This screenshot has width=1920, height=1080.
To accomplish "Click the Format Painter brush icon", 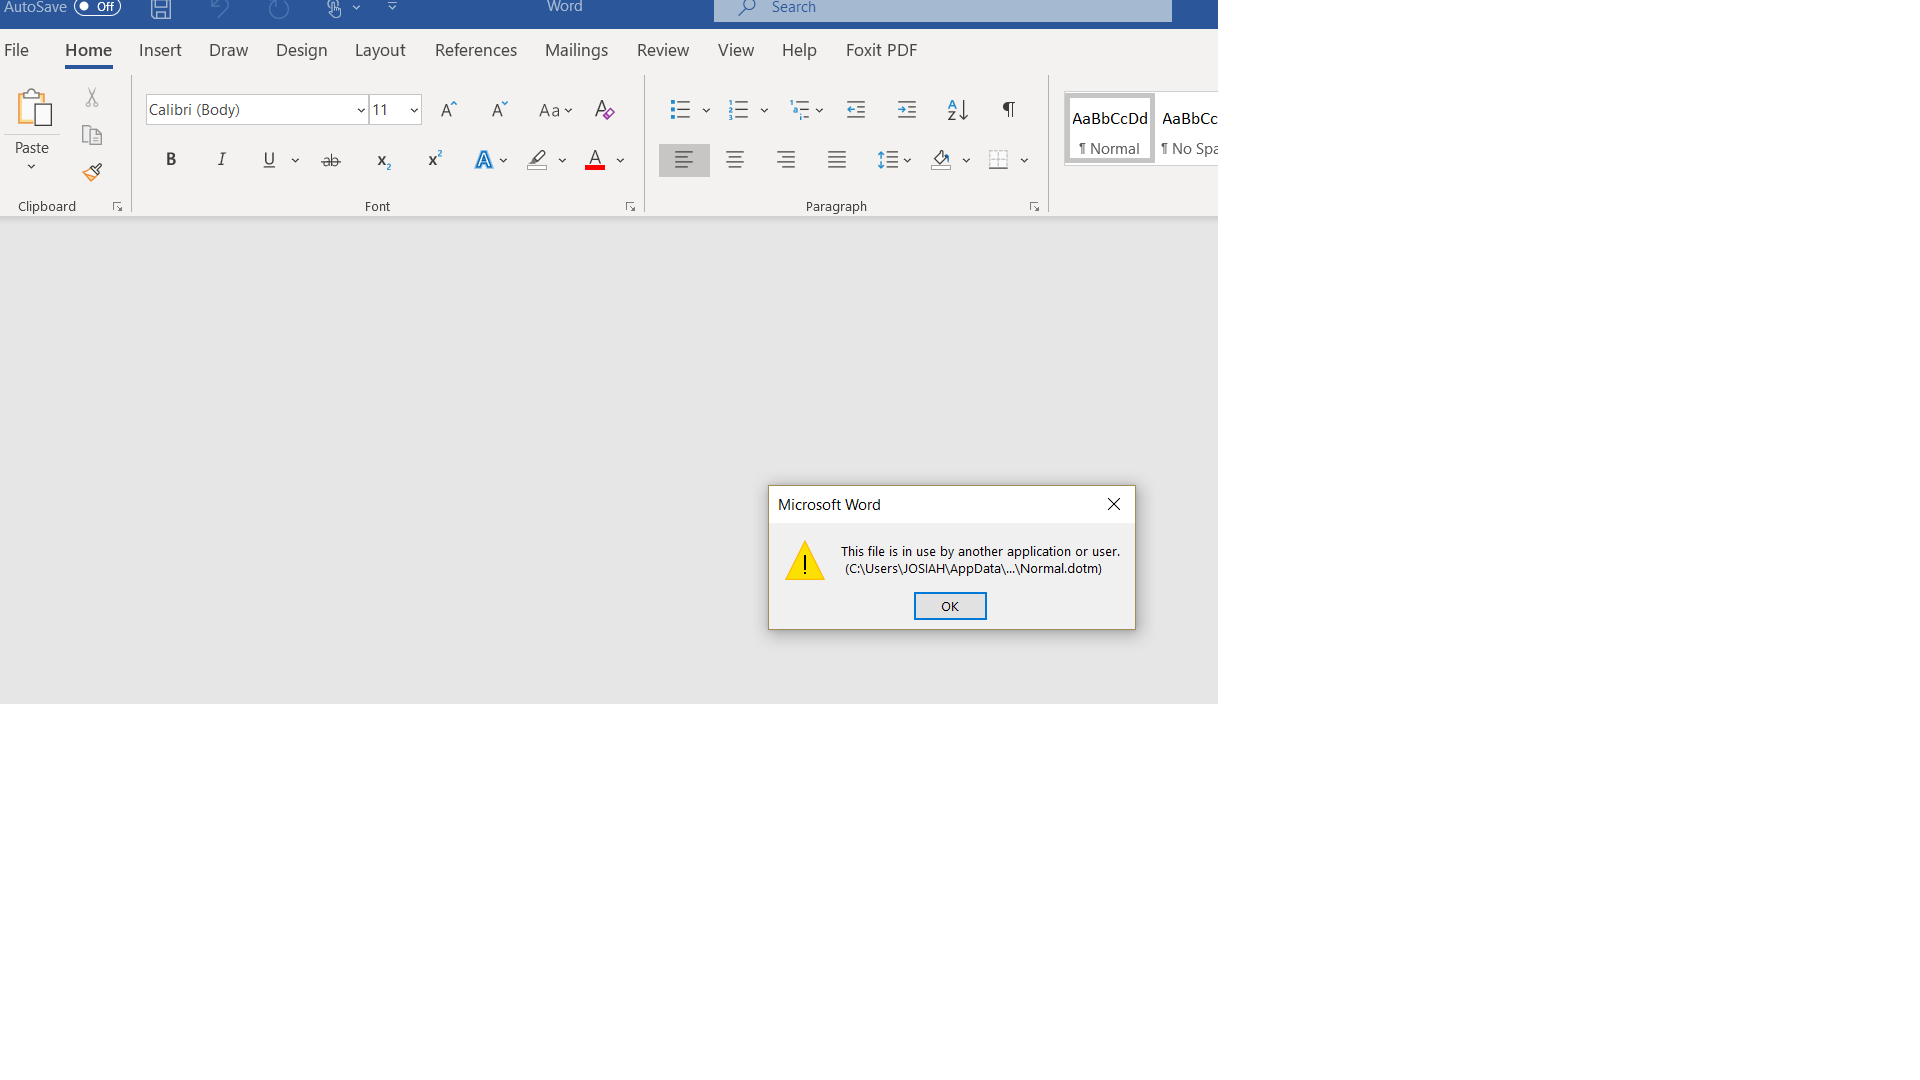I will point(92,173).
